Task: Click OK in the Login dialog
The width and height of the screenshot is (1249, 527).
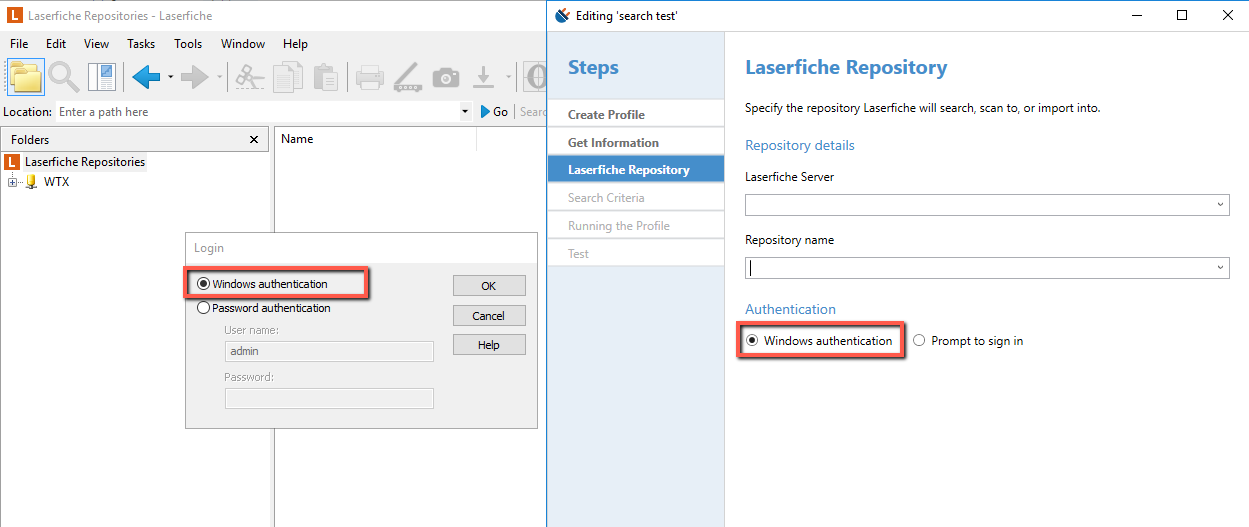Action: 489,286
